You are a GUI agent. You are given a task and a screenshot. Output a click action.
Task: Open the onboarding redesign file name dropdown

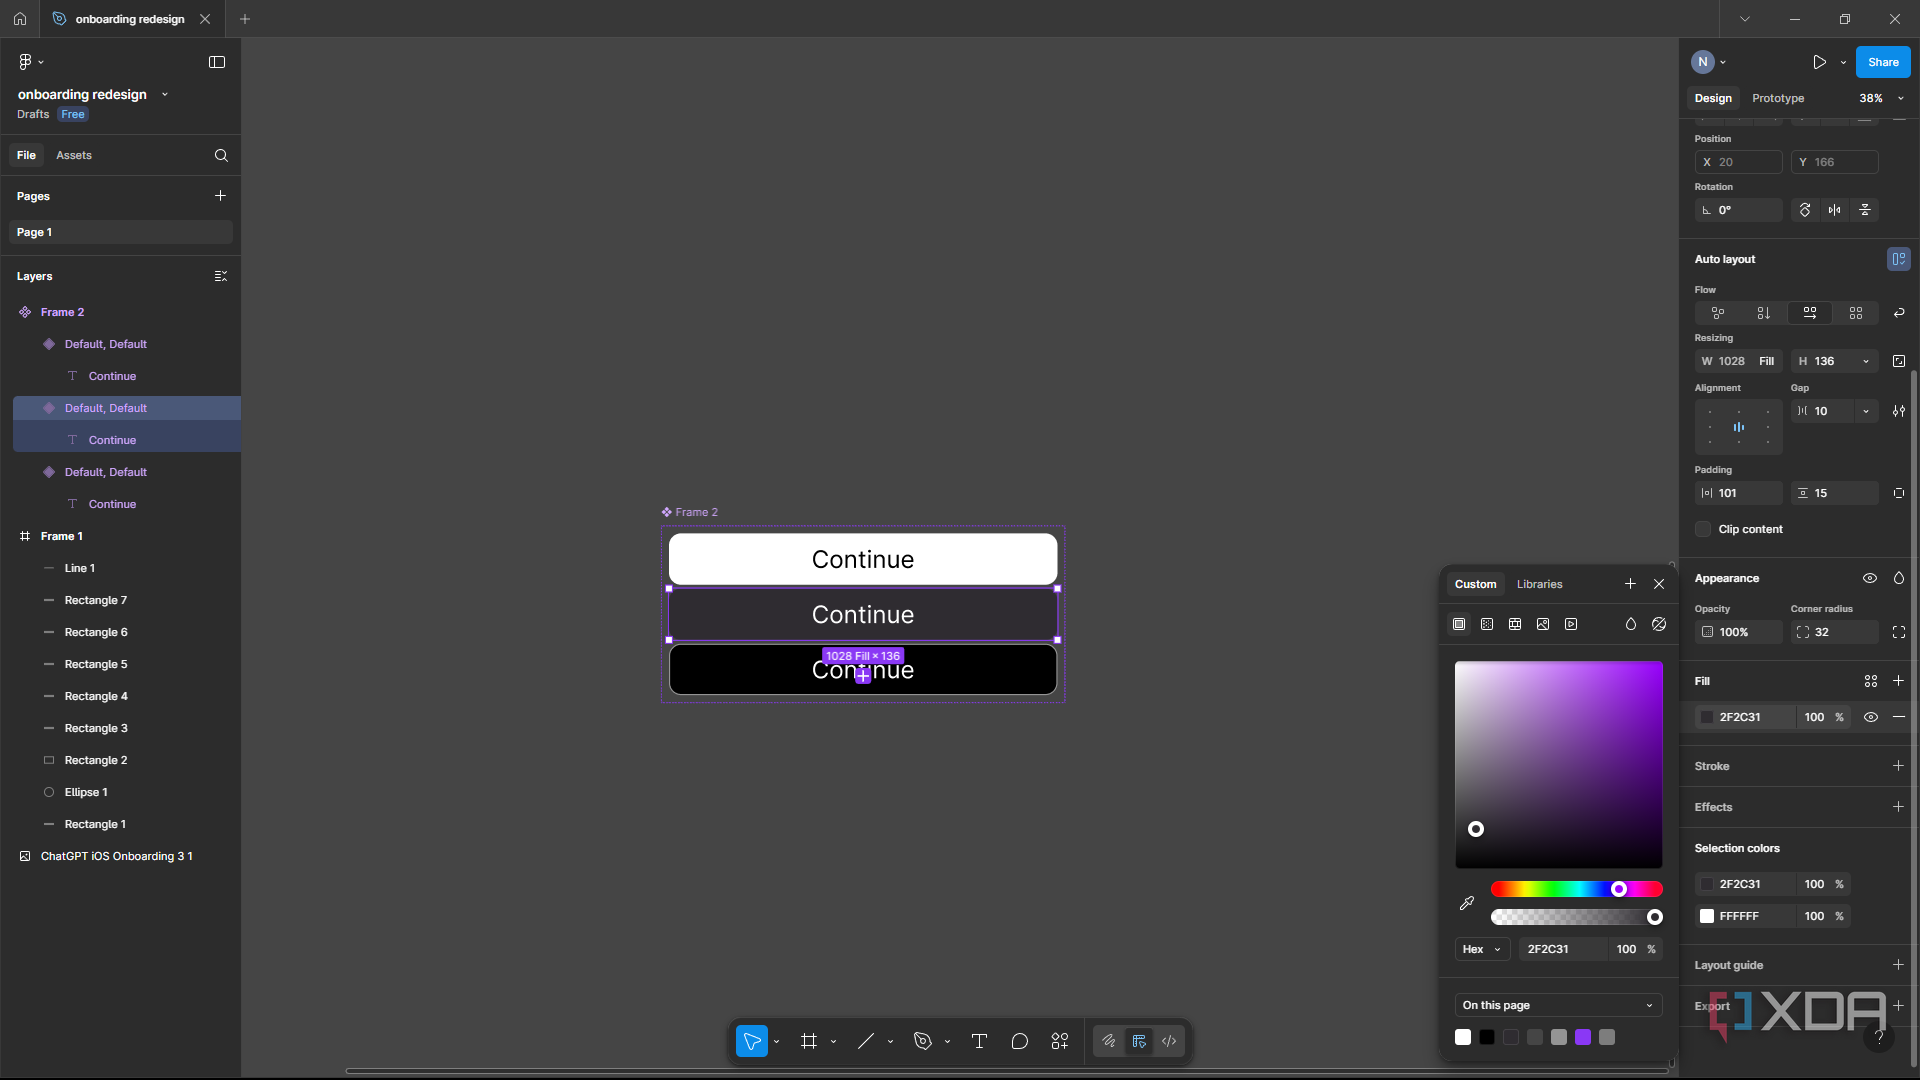click(x=165, y=94)
